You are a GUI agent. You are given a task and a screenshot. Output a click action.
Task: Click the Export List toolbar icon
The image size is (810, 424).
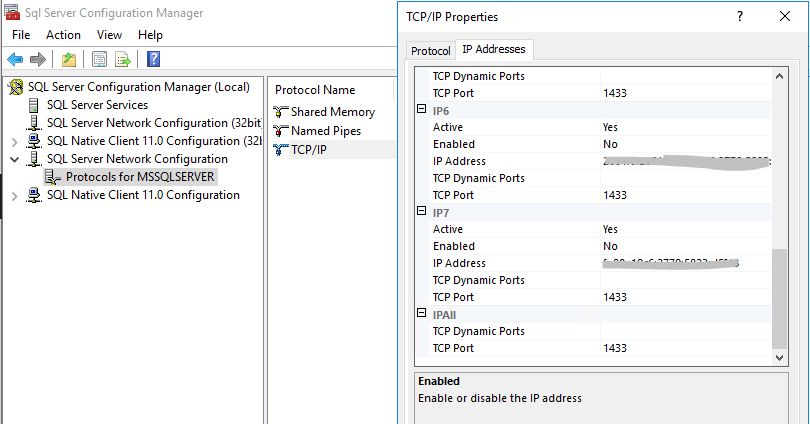(123, 59)
